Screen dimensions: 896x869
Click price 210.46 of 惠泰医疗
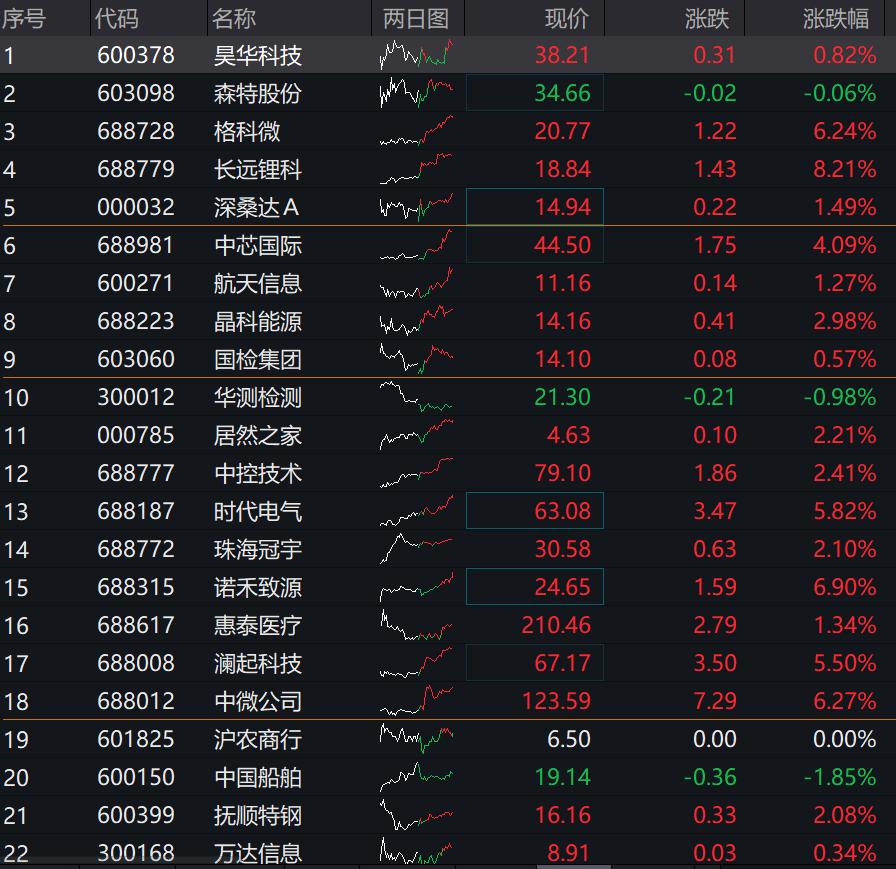pos(556,626)
